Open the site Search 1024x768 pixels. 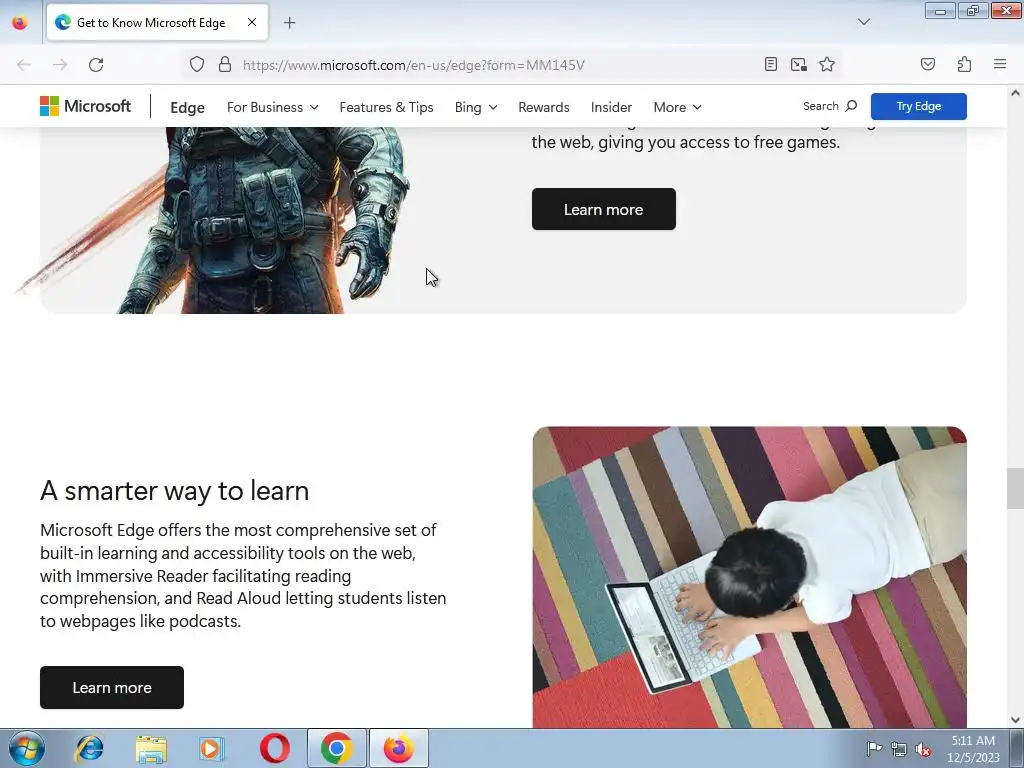coord(830,106)
